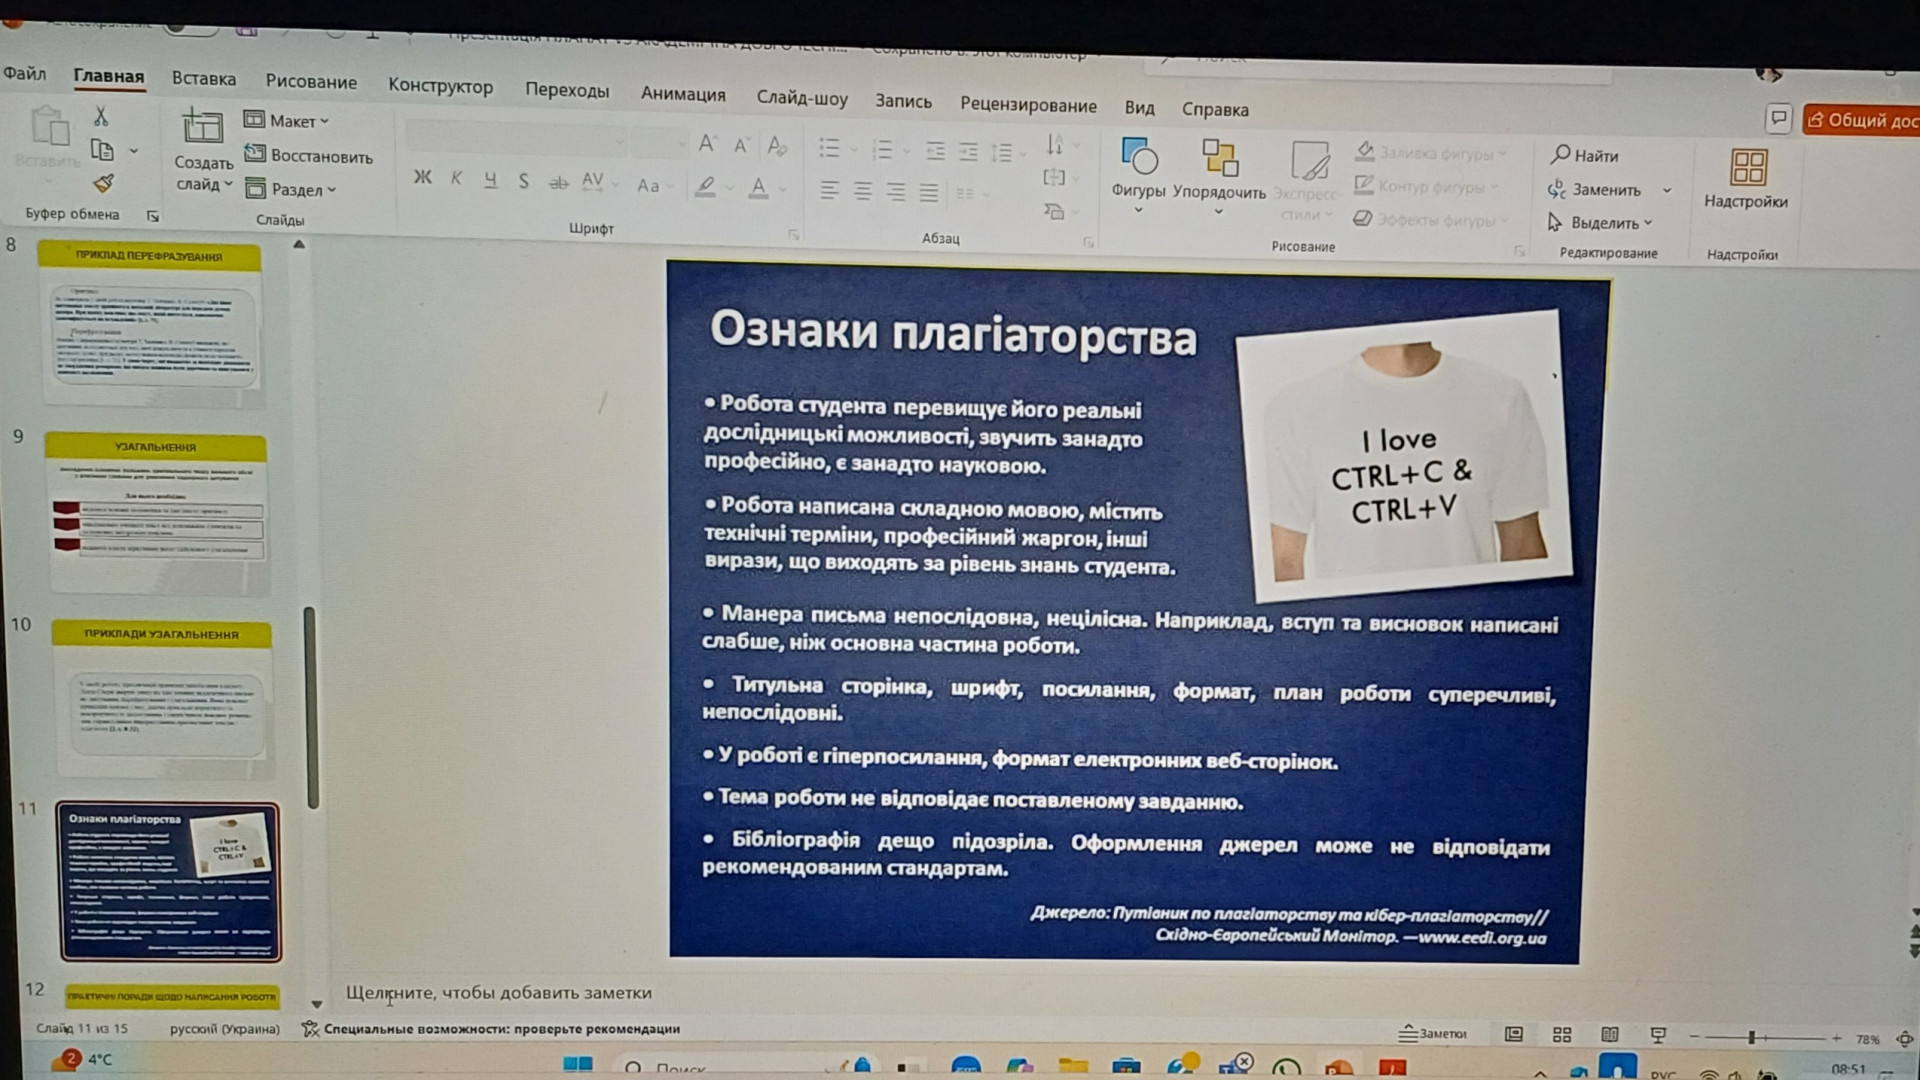Screen dimensions: 1920x1080
Task: Click the Cut scissors icon
Action: point(101,117)
